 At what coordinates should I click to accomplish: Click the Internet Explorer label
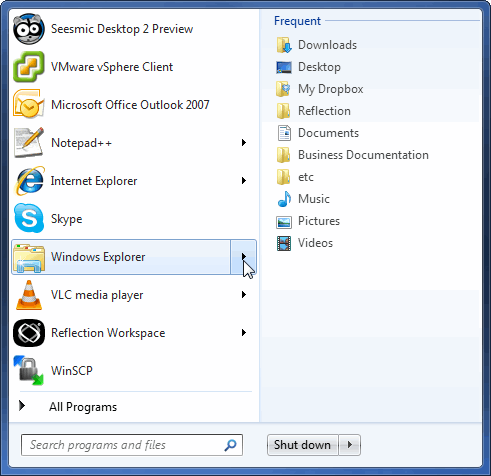(94, 181)
